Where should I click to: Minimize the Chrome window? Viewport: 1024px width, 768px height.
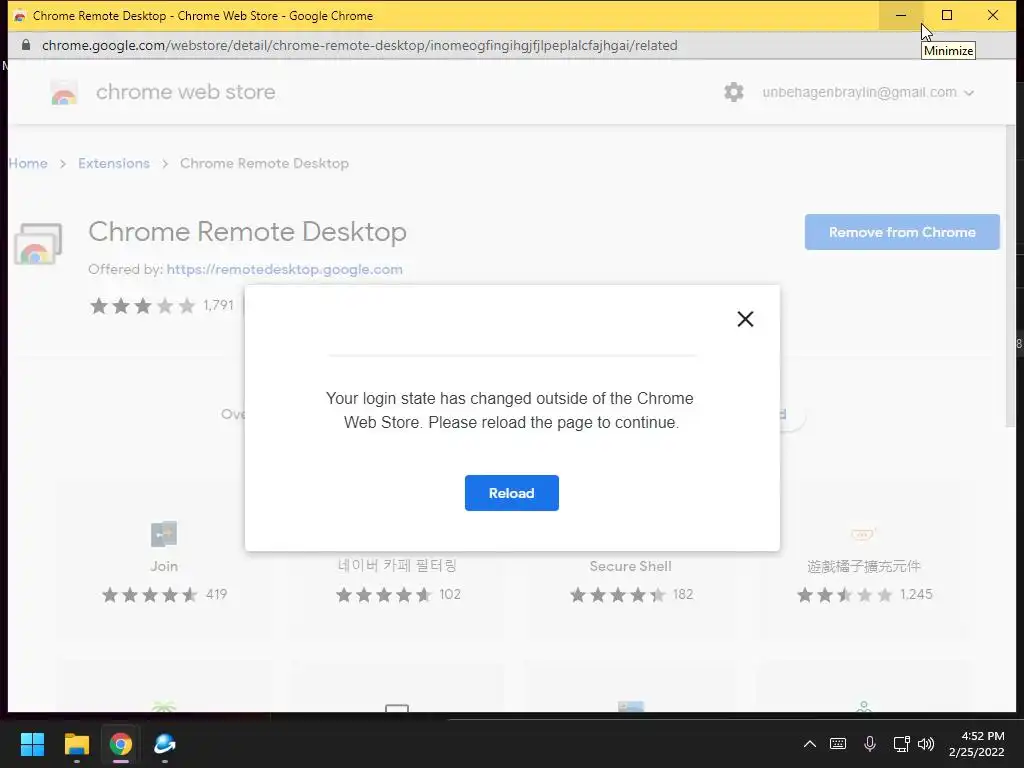[x=901, y=15]
